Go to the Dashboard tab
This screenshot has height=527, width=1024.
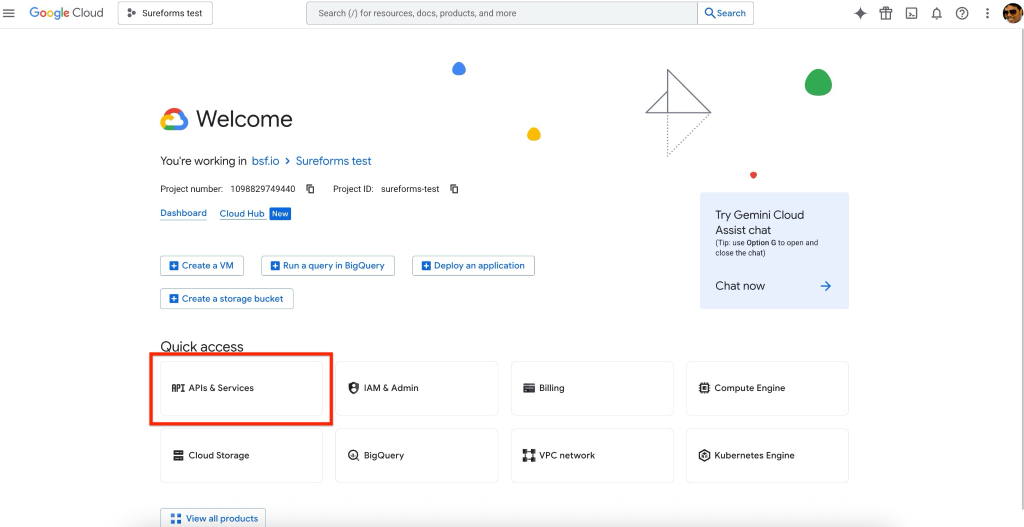tap(184, 214)
